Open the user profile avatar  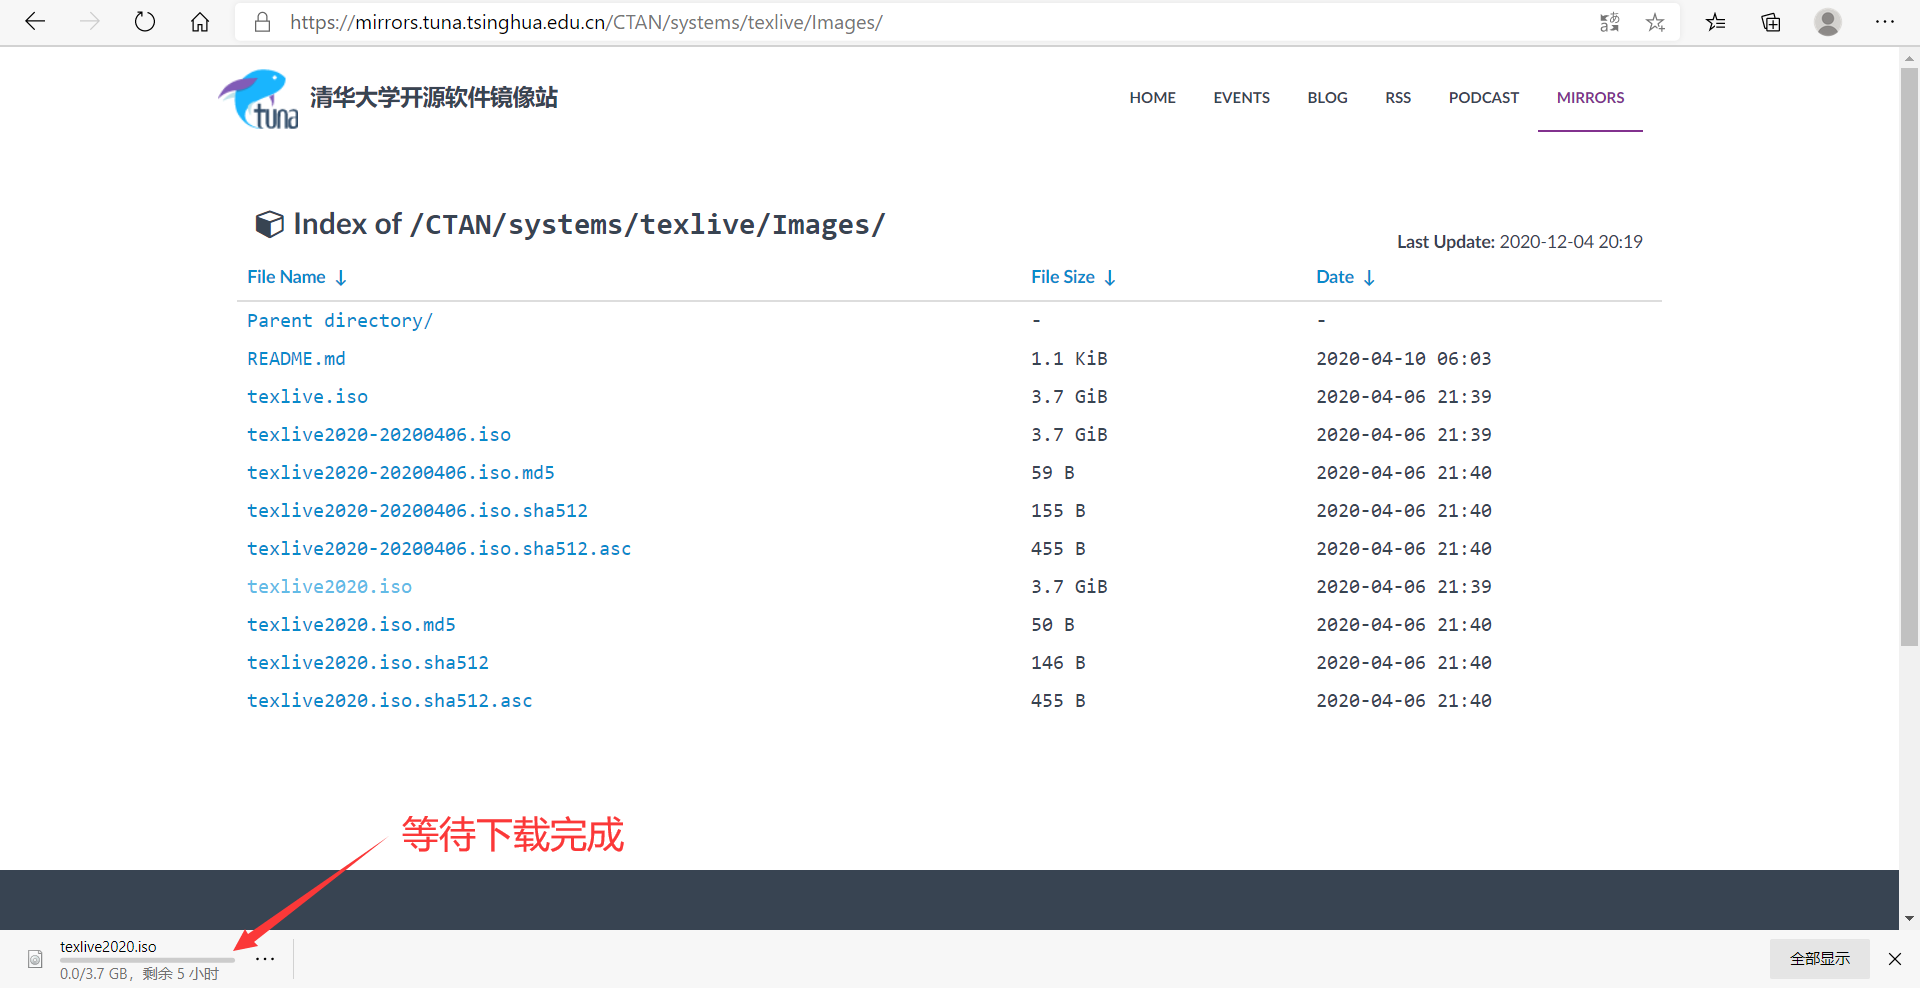(x=1828, y=22)
